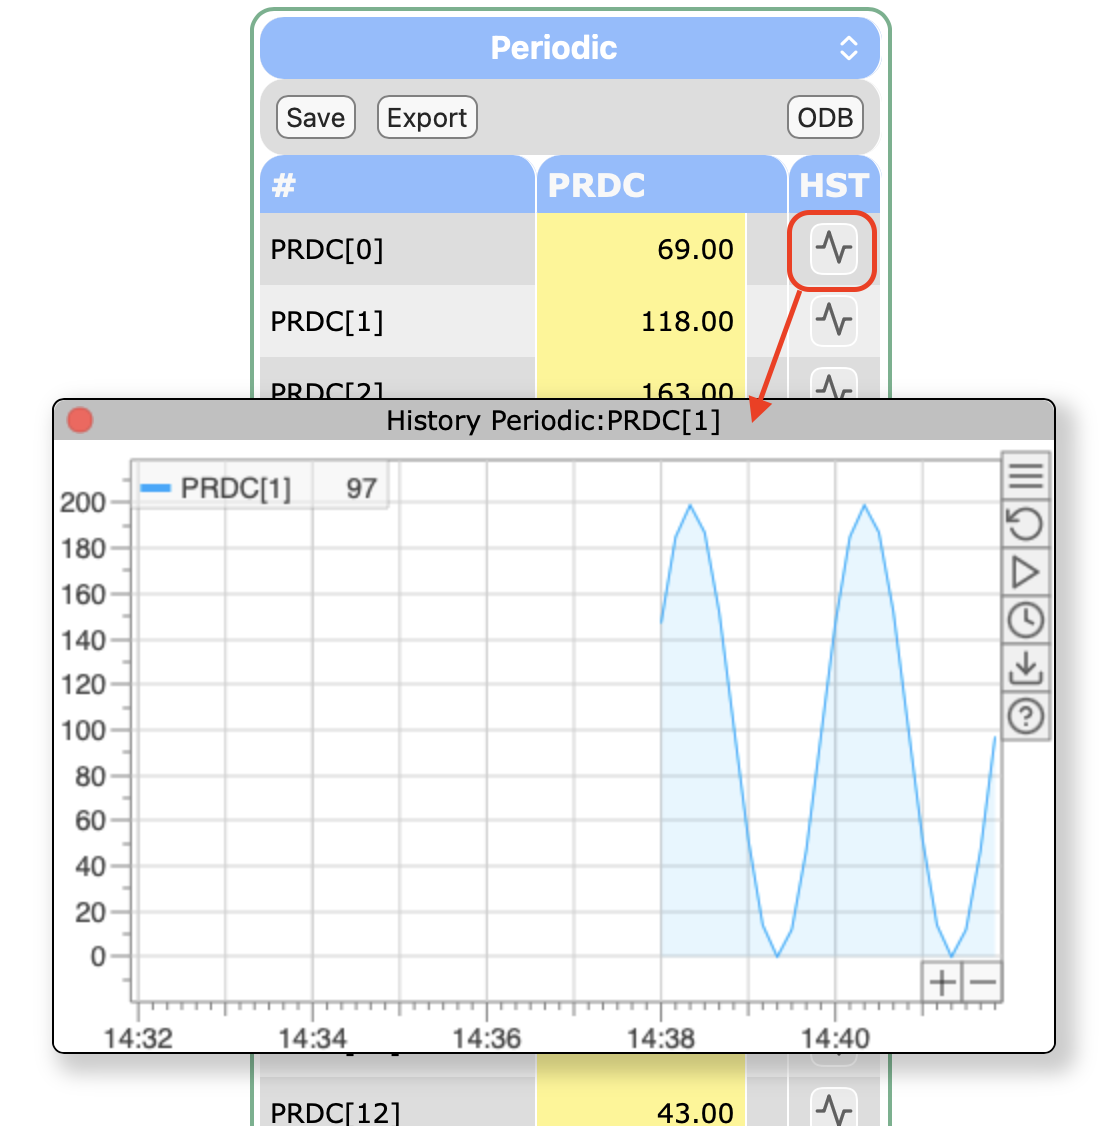Open history graph for PRDC[0]
The image size is (1120, 1126).
coord(833,248)
